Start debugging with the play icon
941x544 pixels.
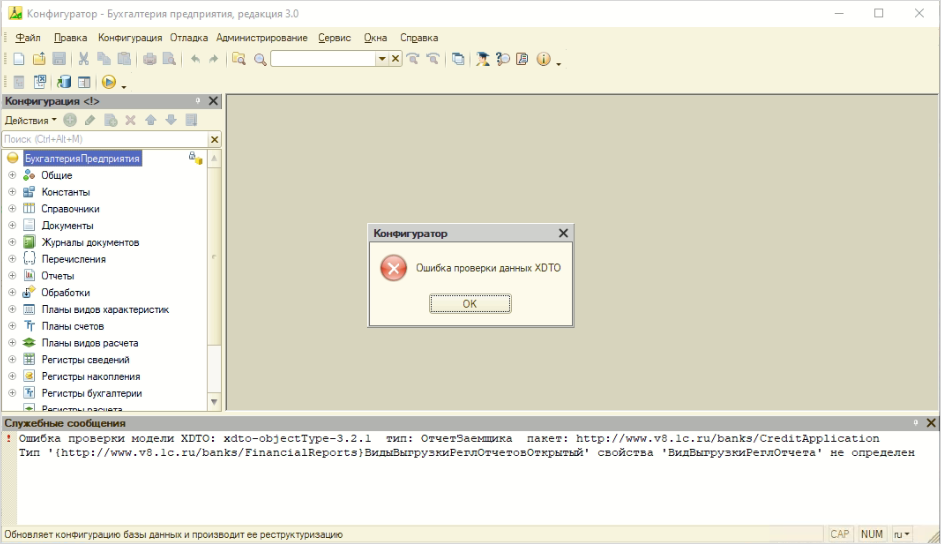109,82
